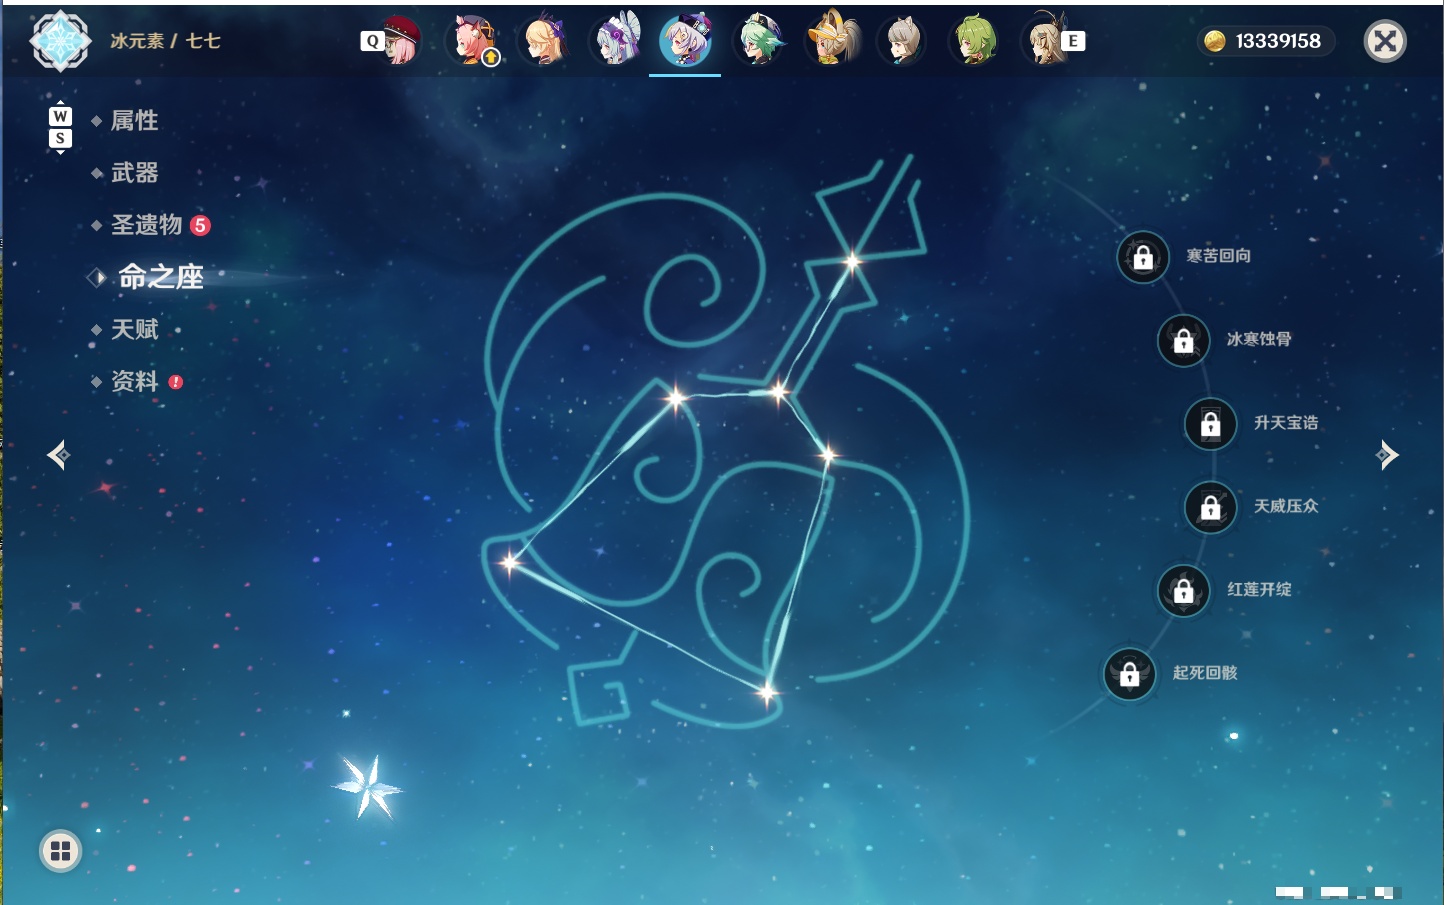1444x905 pixels.
Task: Close the character screen with X button
Action: pyautogui.click(x=1385, y=41)
